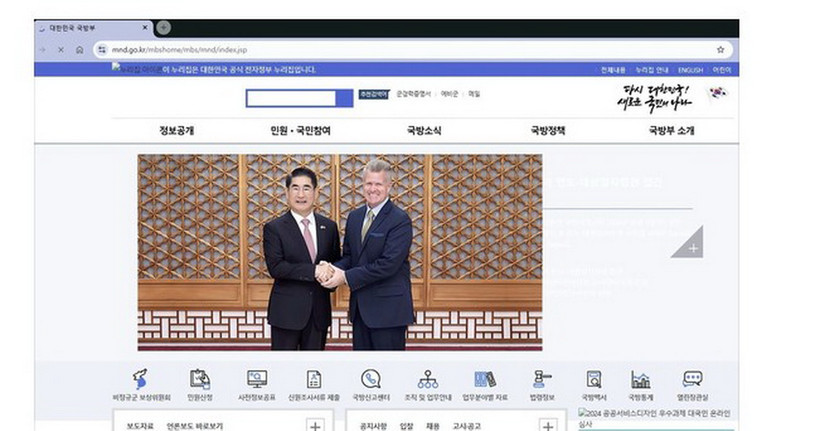This screenshot has width=820, height=431.
Task: Select the 언론보도 바로보기 tab
Action: click(x=195, y=426)
